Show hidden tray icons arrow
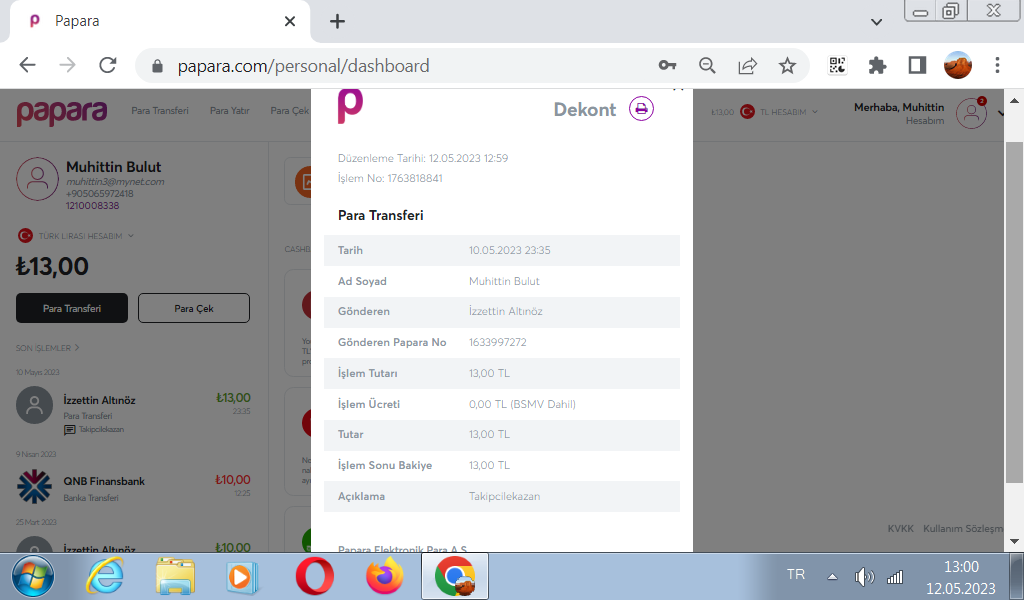Viewport: 1024px width, 600px height. (x=832, y=576)
